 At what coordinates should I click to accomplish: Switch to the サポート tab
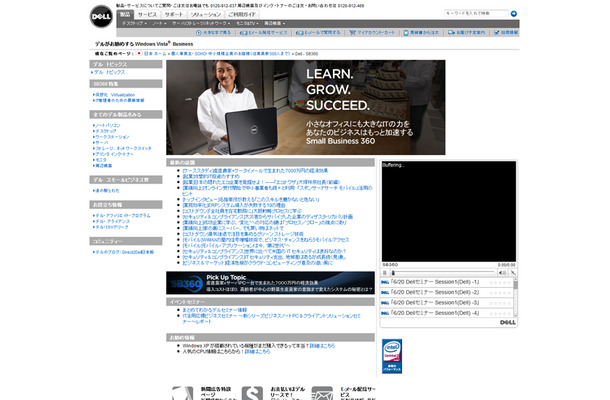point(173,14)
